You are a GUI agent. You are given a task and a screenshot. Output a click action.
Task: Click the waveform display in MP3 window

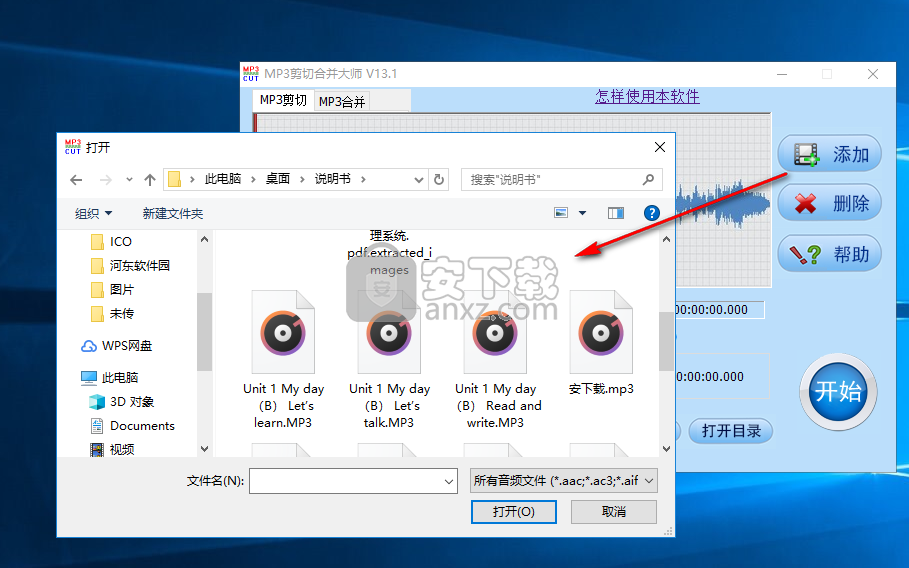point(723,200)
